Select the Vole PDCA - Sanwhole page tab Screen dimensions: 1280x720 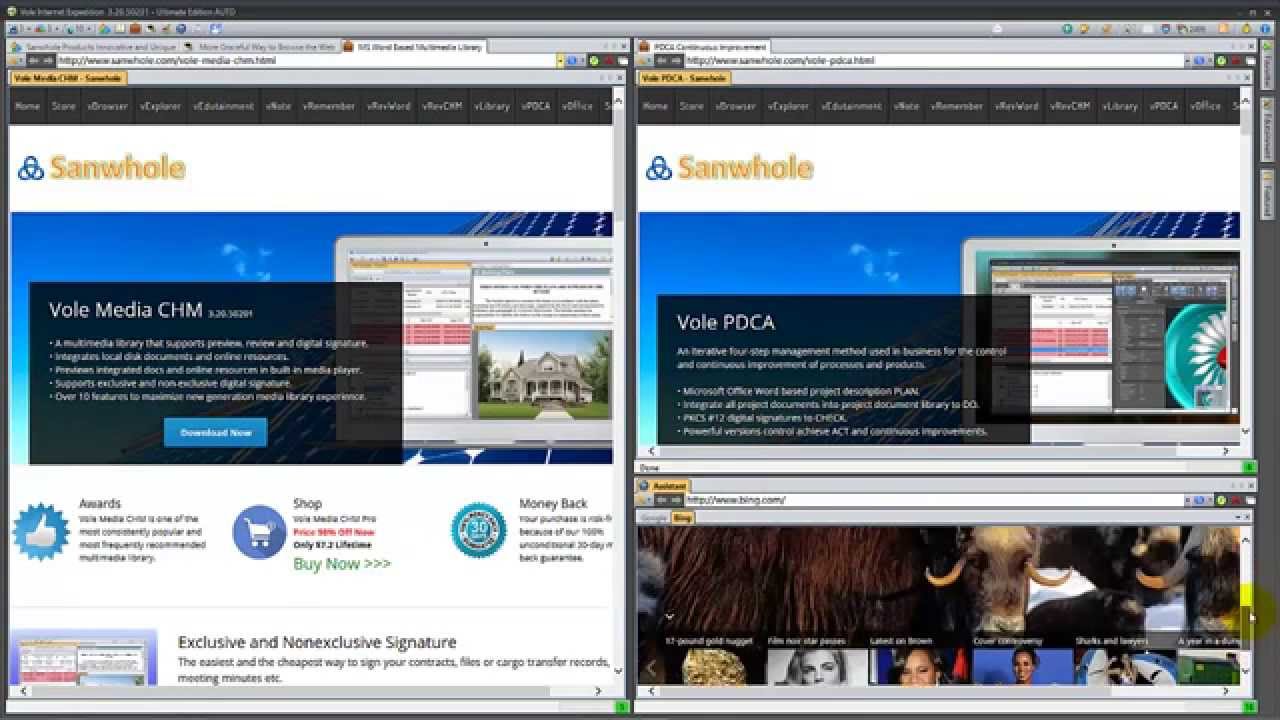tap(684, 77)
